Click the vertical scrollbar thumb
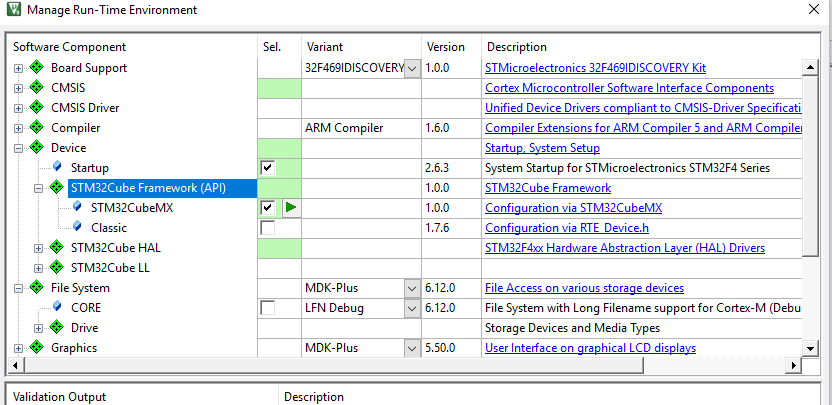Image resolution: width=832 pixels, height=405 pixels. click(x=810, y=166)
